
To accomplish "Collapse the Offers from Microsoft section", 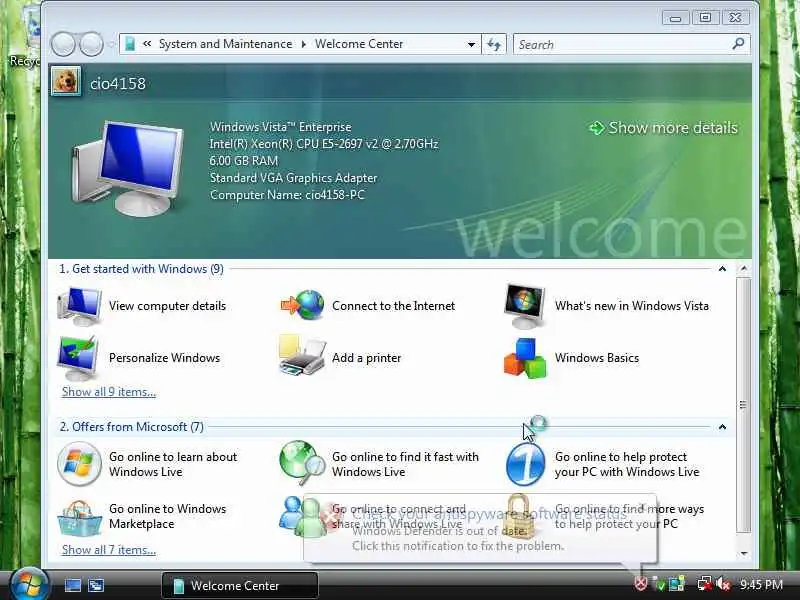I will pyautogui.click(x=722, y=427).
